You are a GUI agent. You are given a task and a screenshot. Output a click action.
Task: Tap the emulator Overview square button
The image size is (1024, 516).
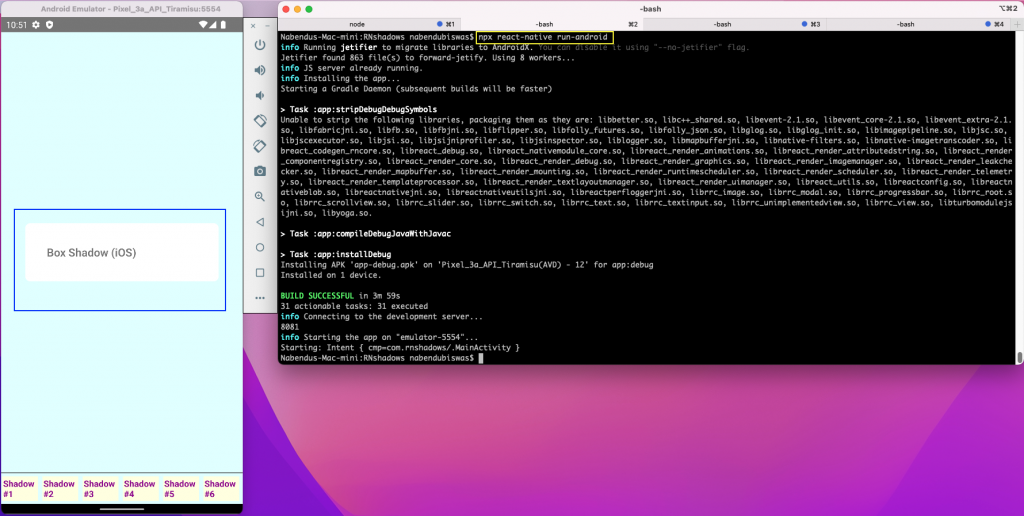click(260, 272)
